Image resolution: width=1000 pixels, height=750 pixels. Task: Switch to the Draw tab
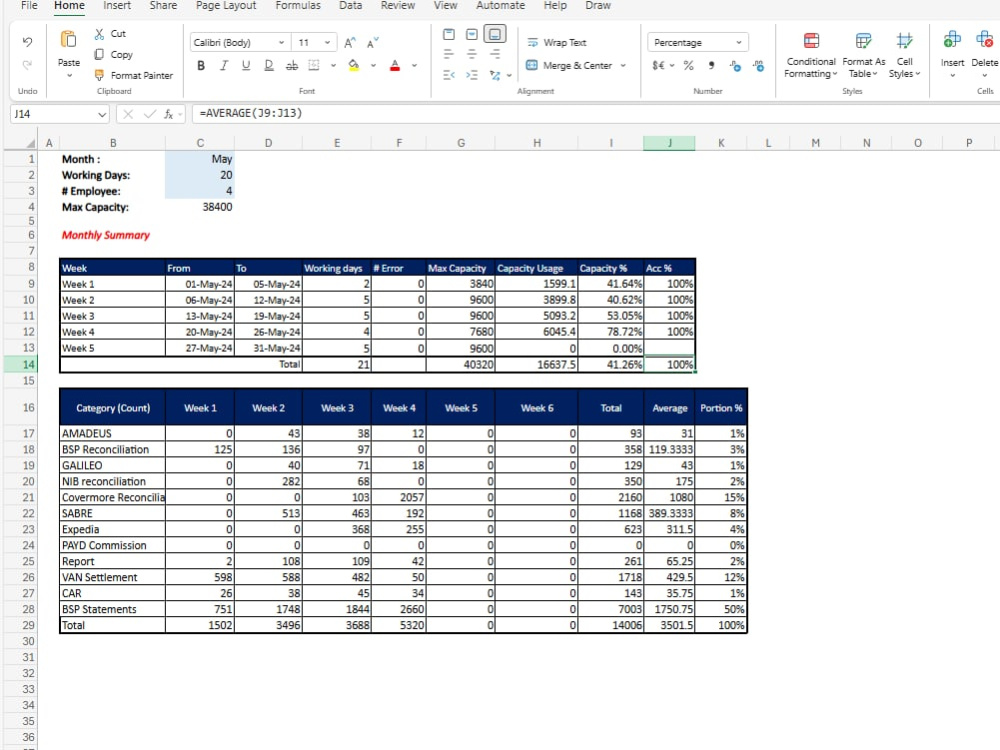point(598,5)
